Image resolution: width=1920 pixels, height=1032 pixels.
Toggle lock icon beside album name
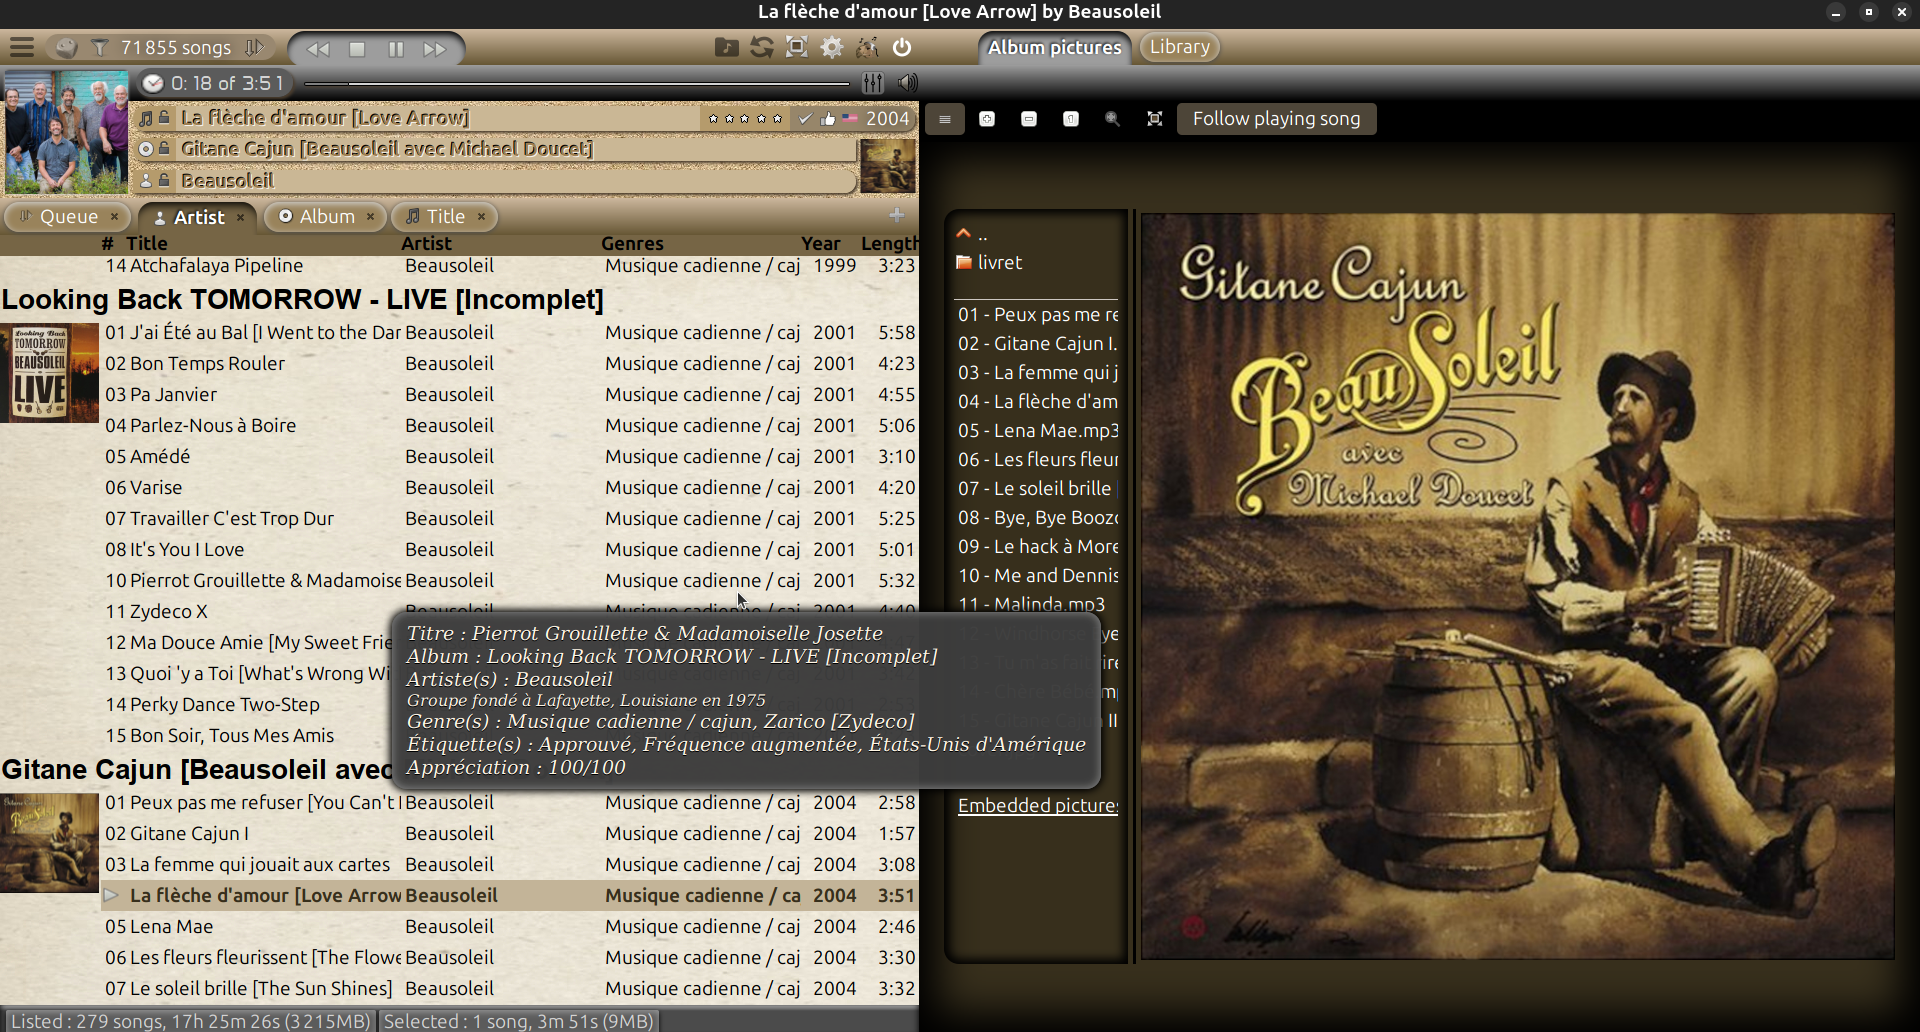tap(164, 149)
